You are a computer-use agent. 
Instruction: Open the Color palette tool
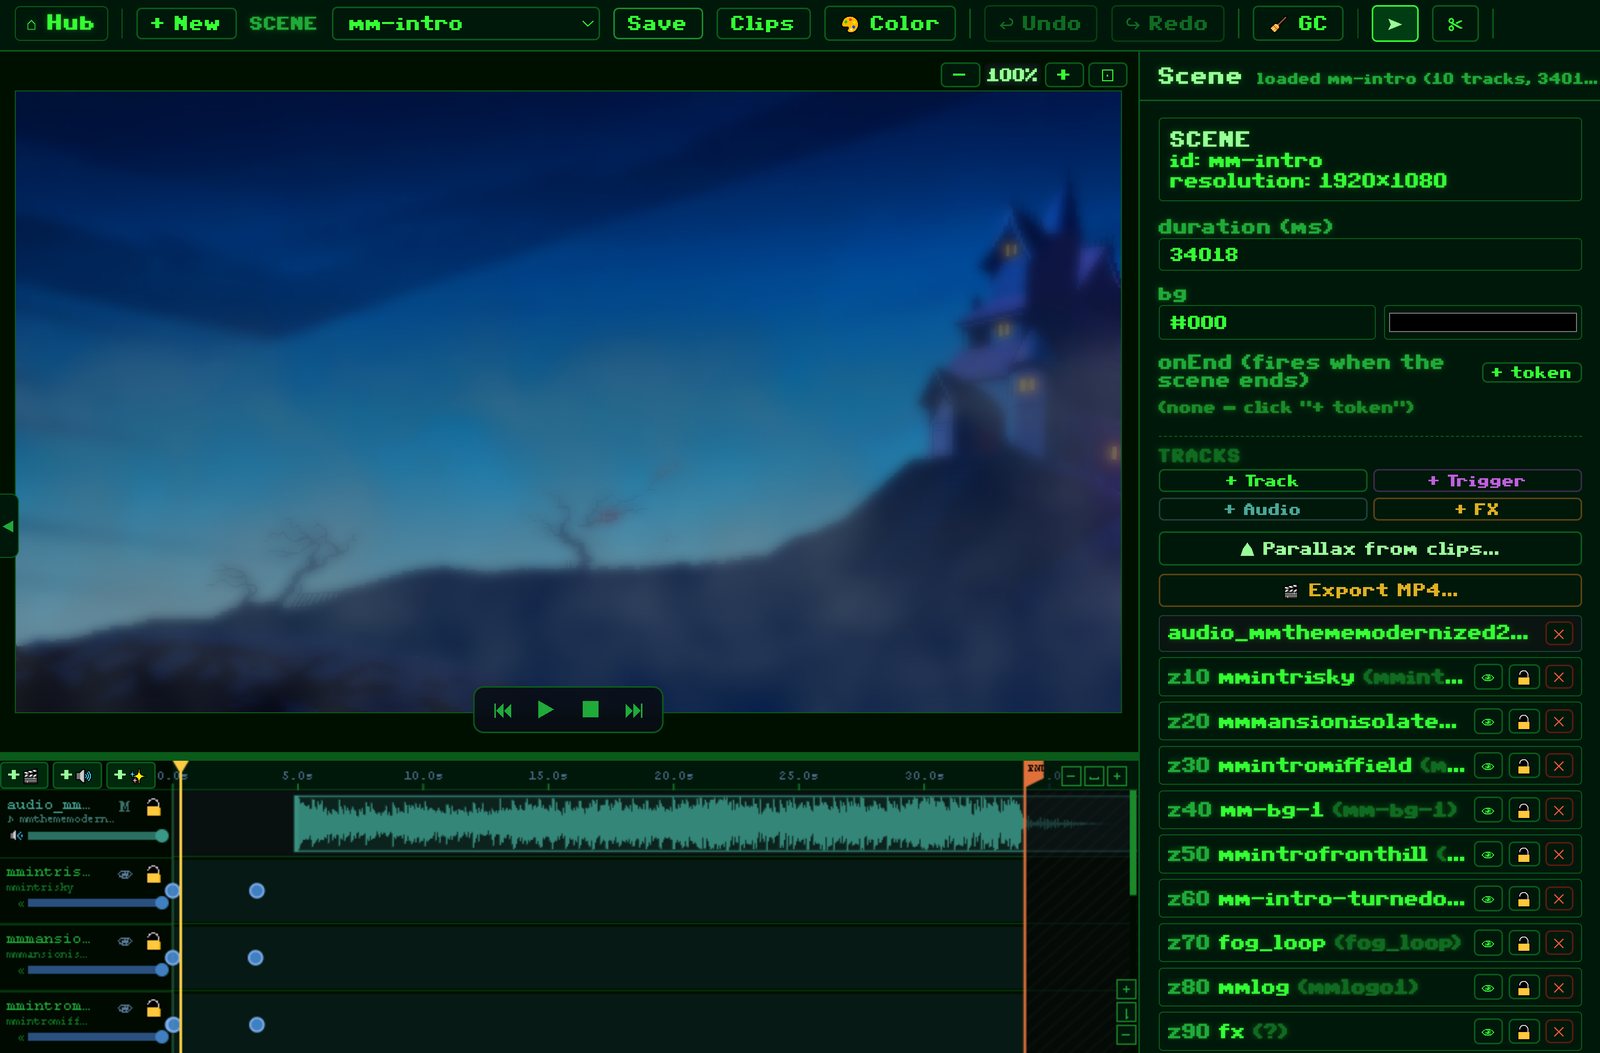(x=890, y=23)
